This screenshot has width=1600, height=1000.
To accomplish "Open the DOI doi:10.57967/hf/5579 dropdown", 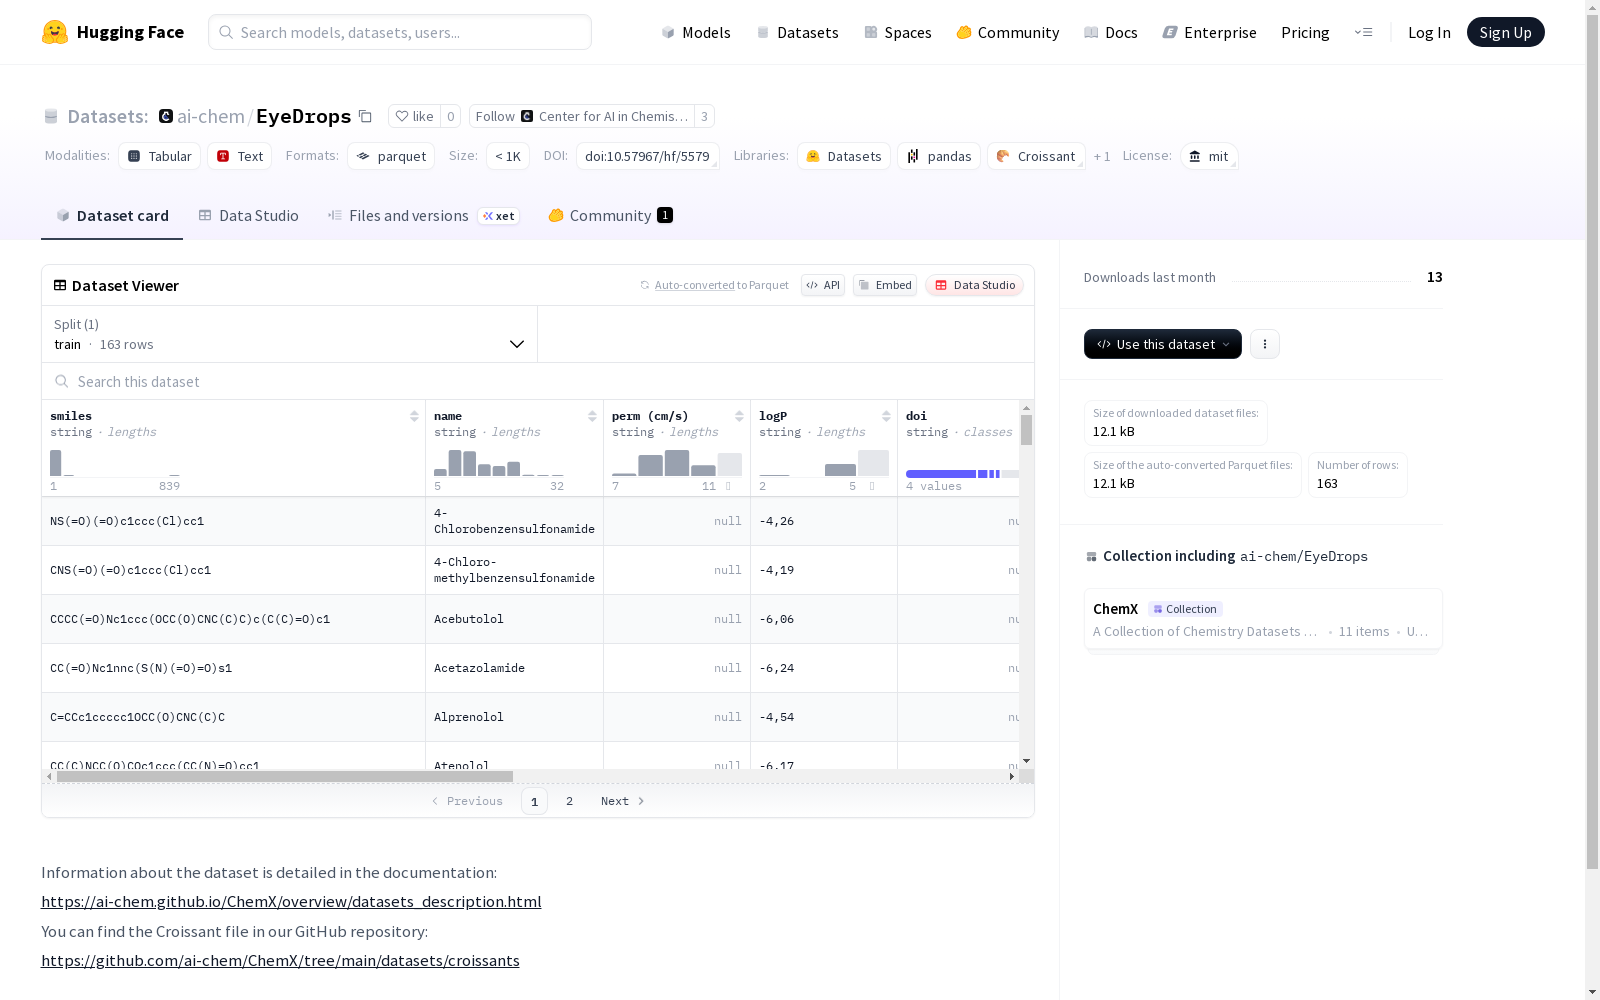I will pos(648,156).
